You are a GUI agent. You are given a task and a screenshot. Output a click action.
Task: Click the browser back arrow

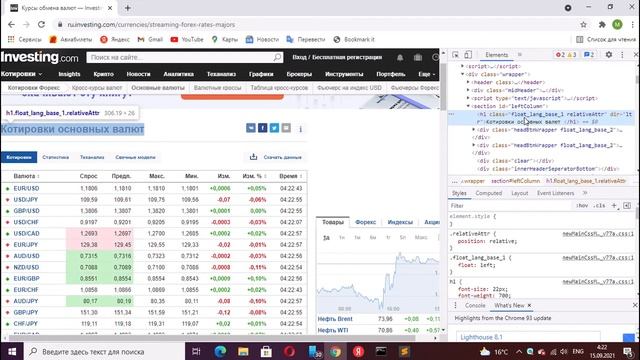click(11, 24)
